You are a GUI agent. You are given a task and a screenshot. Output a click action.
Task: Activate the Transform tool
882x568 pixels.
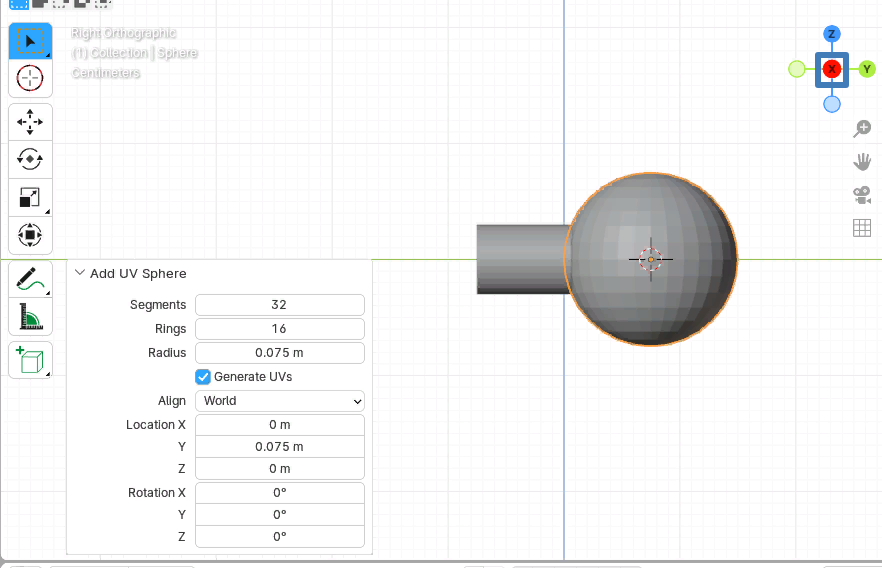click(30, 235)
